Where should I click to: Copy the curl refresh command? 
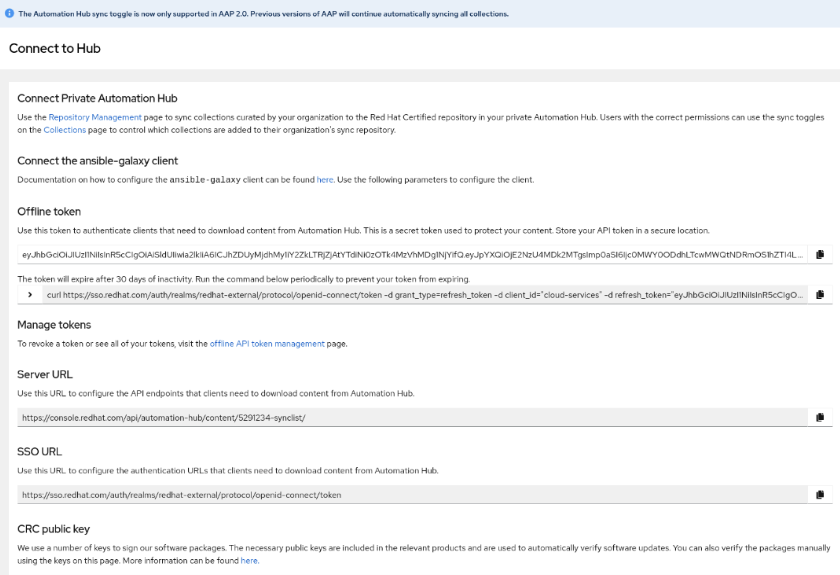click(x=820, y=295)
